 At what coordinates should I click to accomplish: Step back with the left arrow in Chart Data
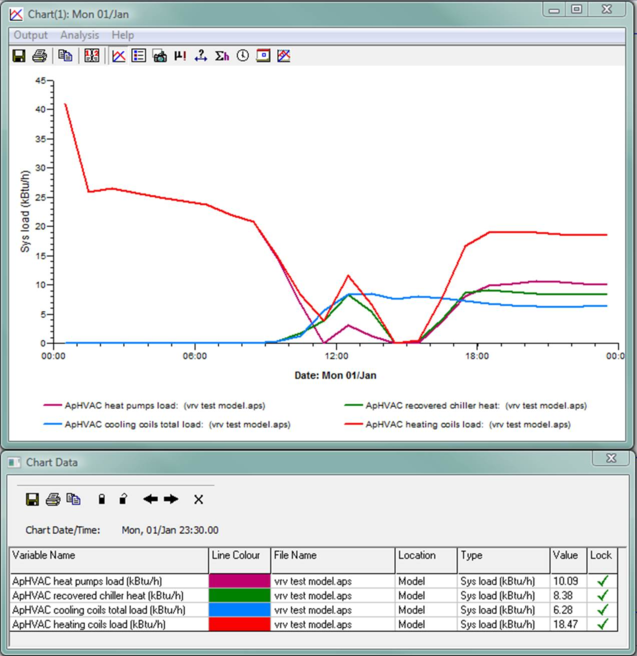coord(150,499)
